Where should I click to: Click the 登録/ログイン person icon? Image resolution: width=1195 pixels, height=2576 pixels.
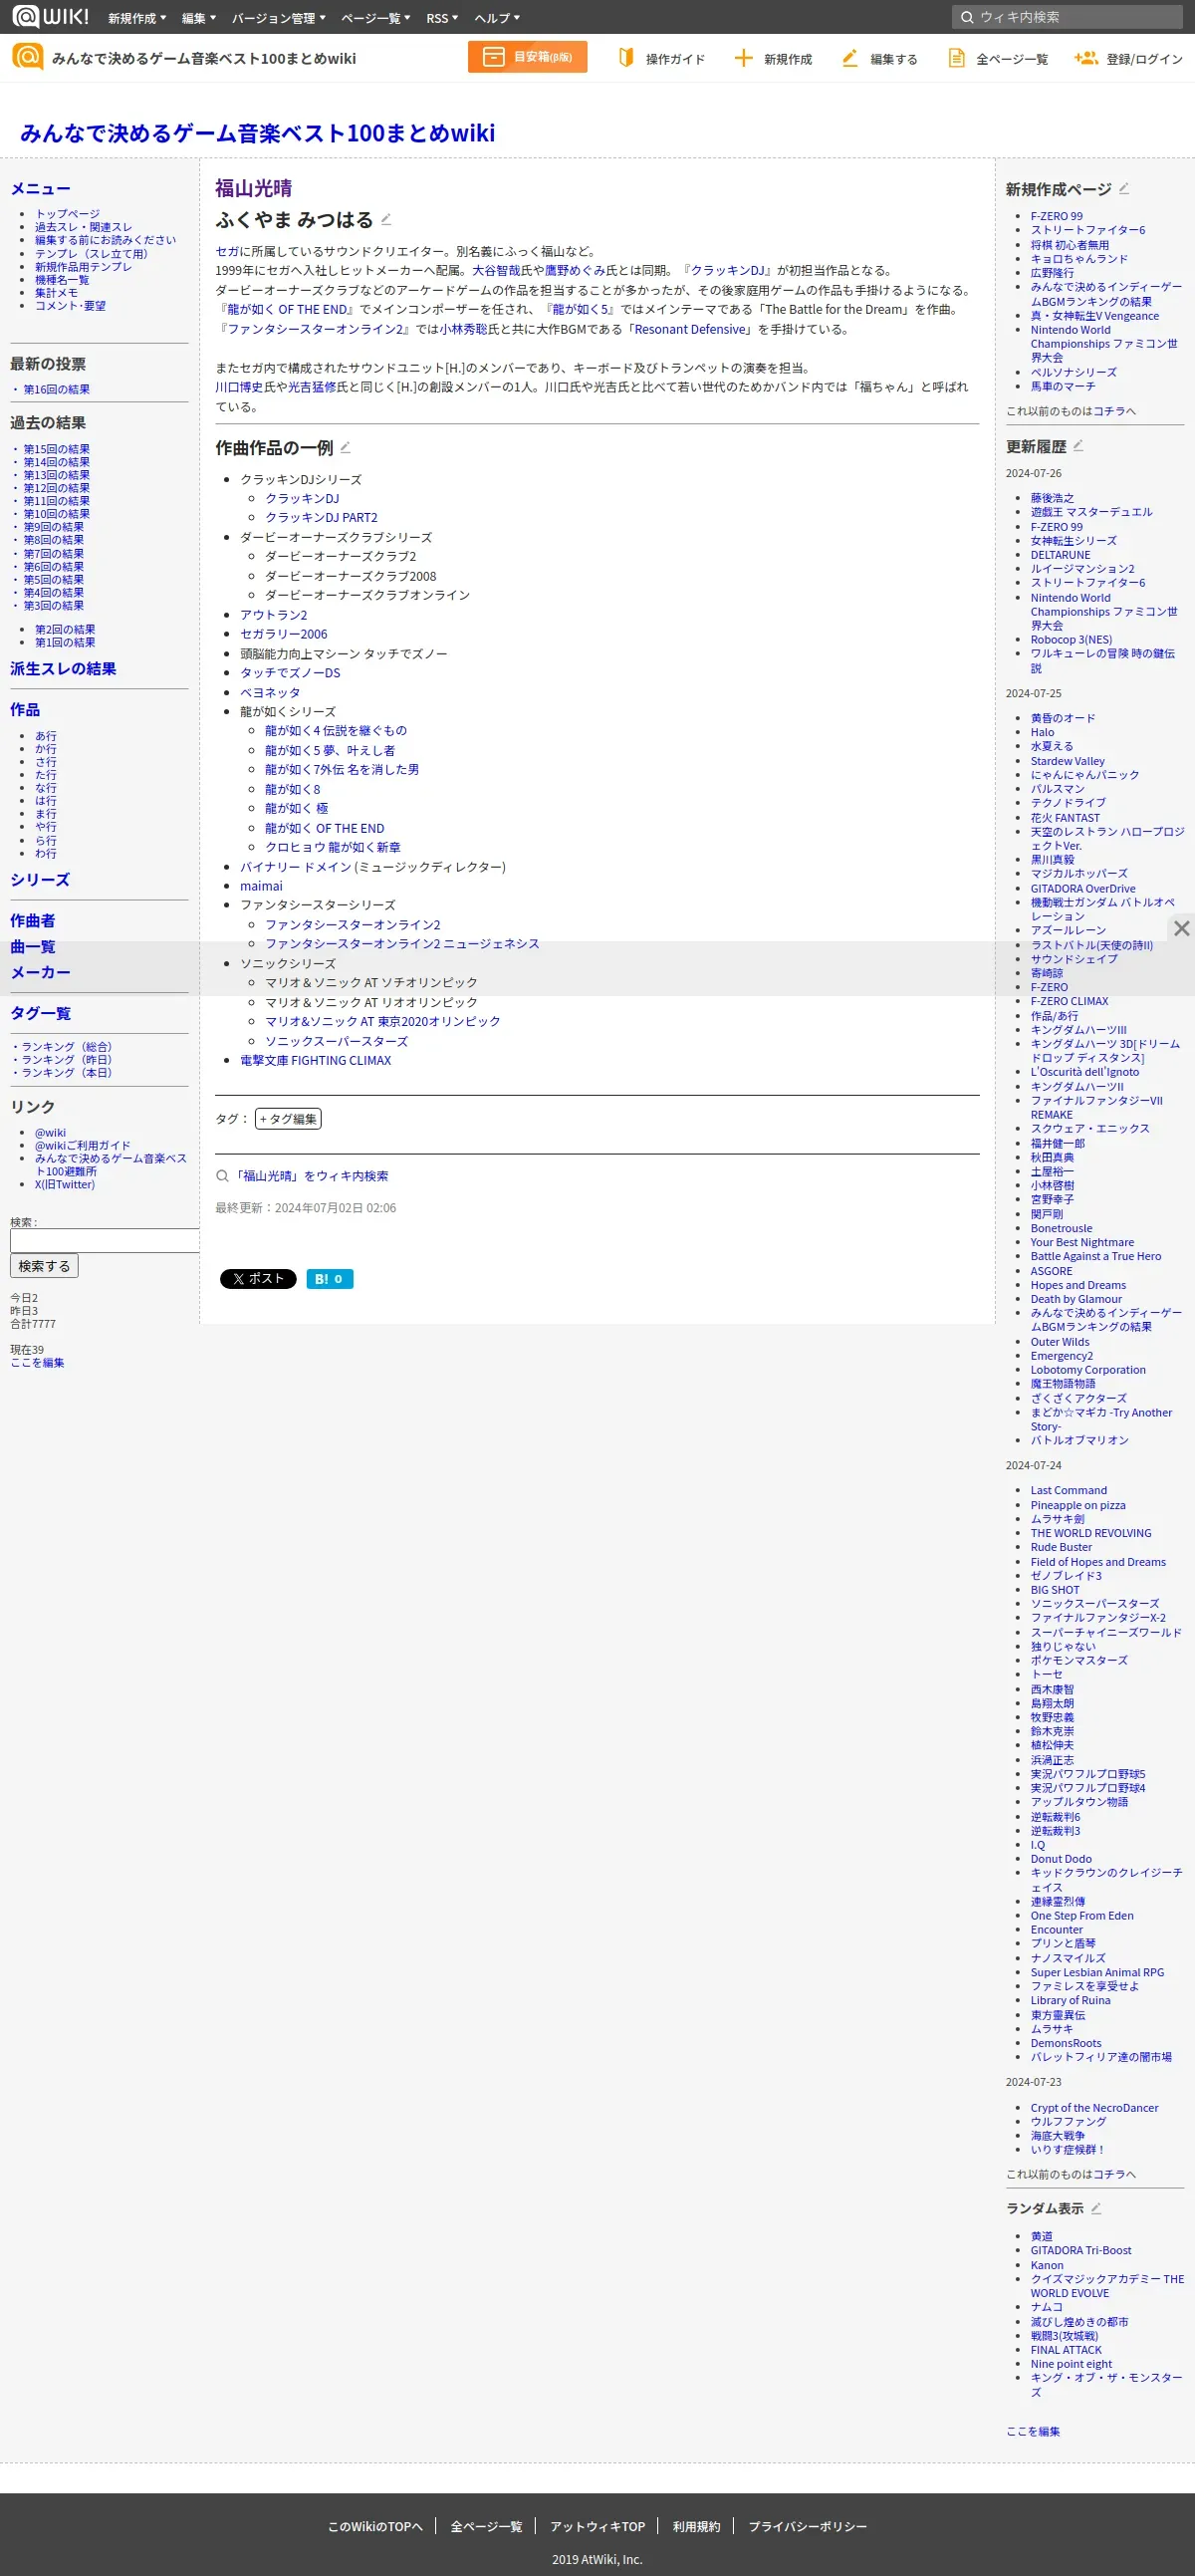1085,58
